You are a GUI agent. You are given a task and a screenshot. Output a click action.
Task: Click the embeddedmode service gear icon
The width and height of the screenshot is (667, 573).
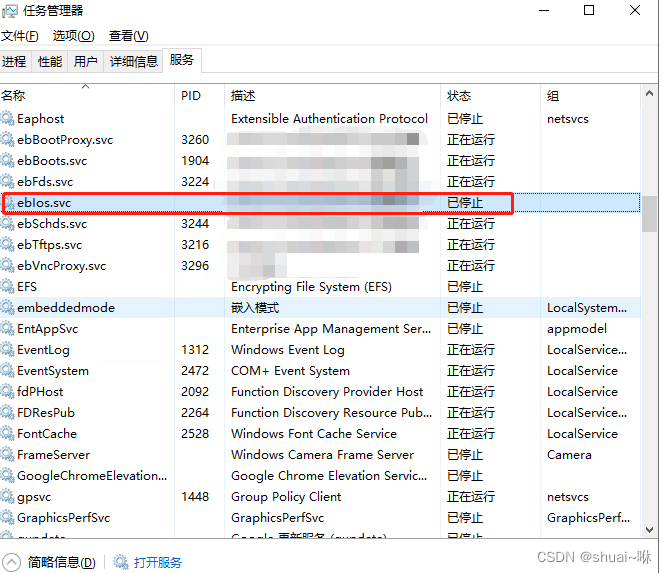coord(8,308)
